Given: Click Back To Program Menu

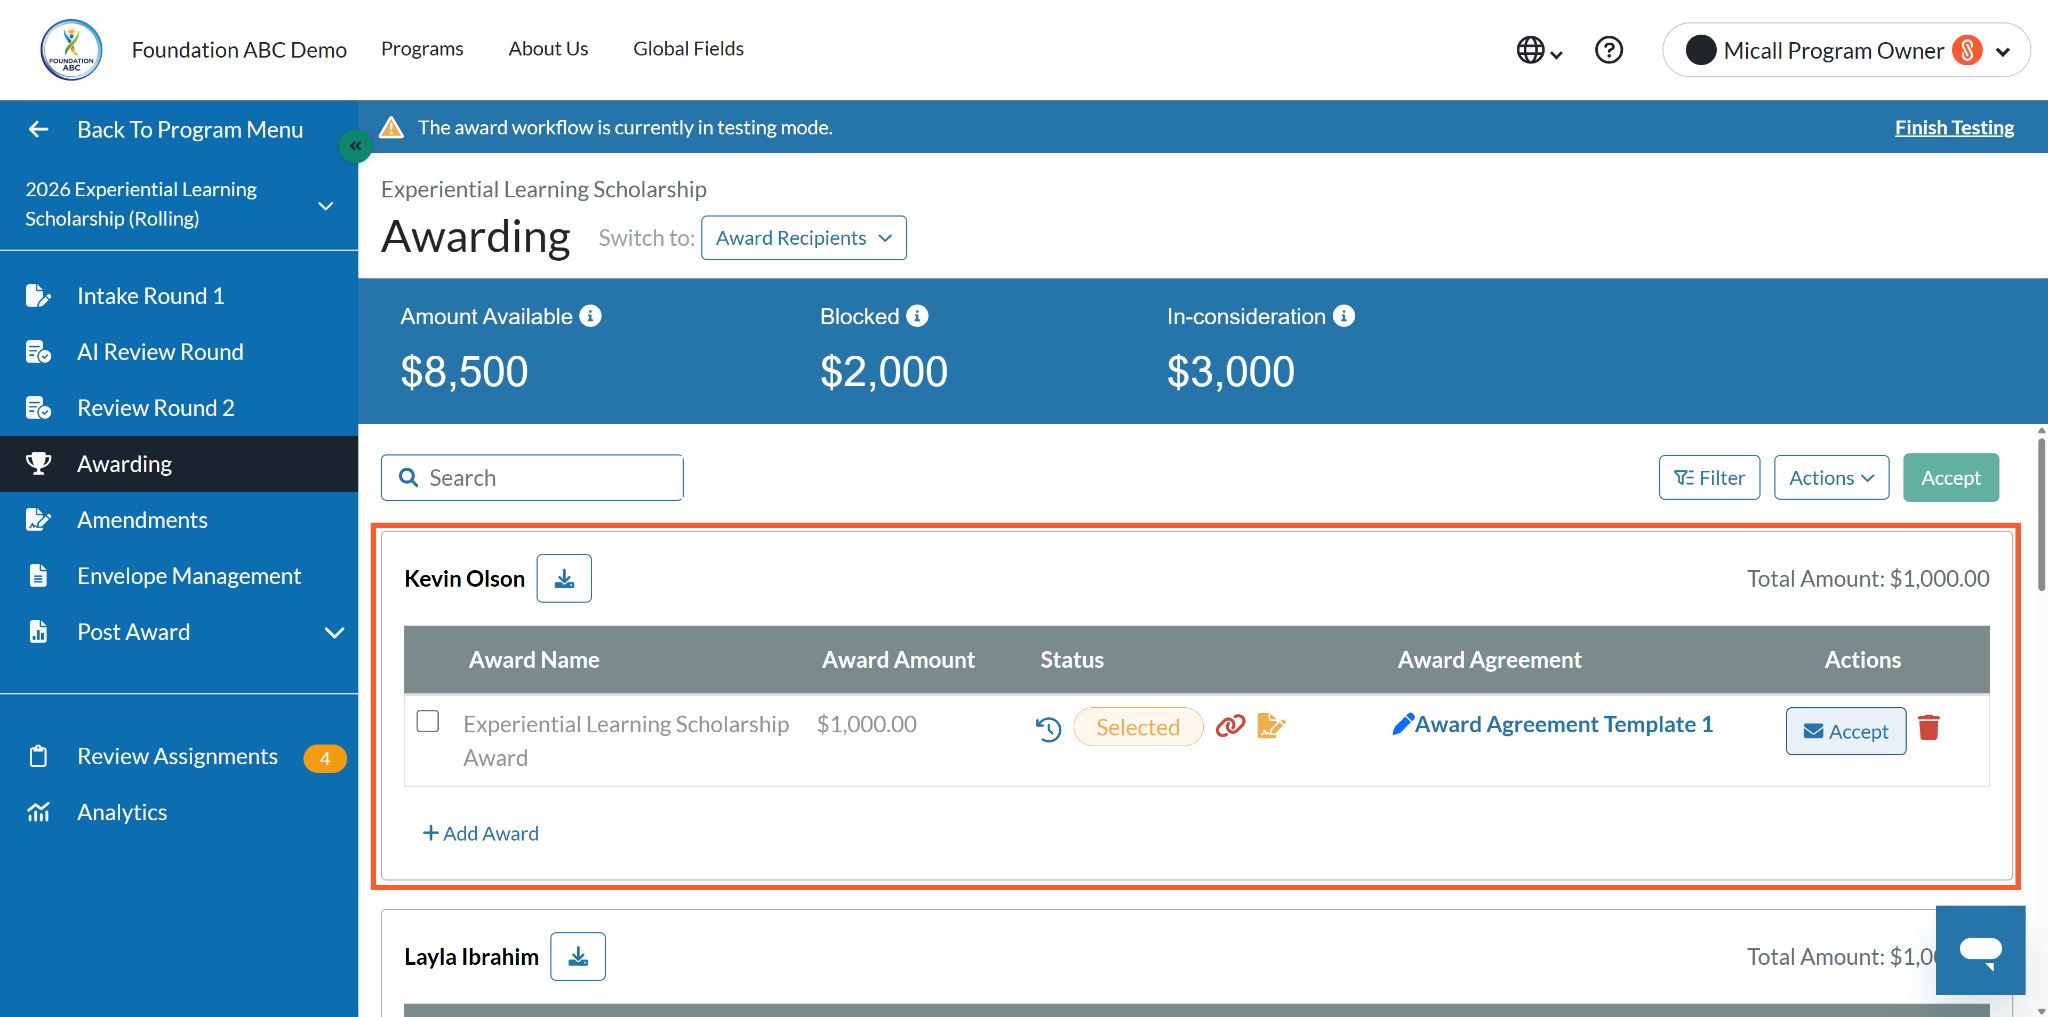Looking at the screenshot, I should pyautogui.click(x=190, y=129).
